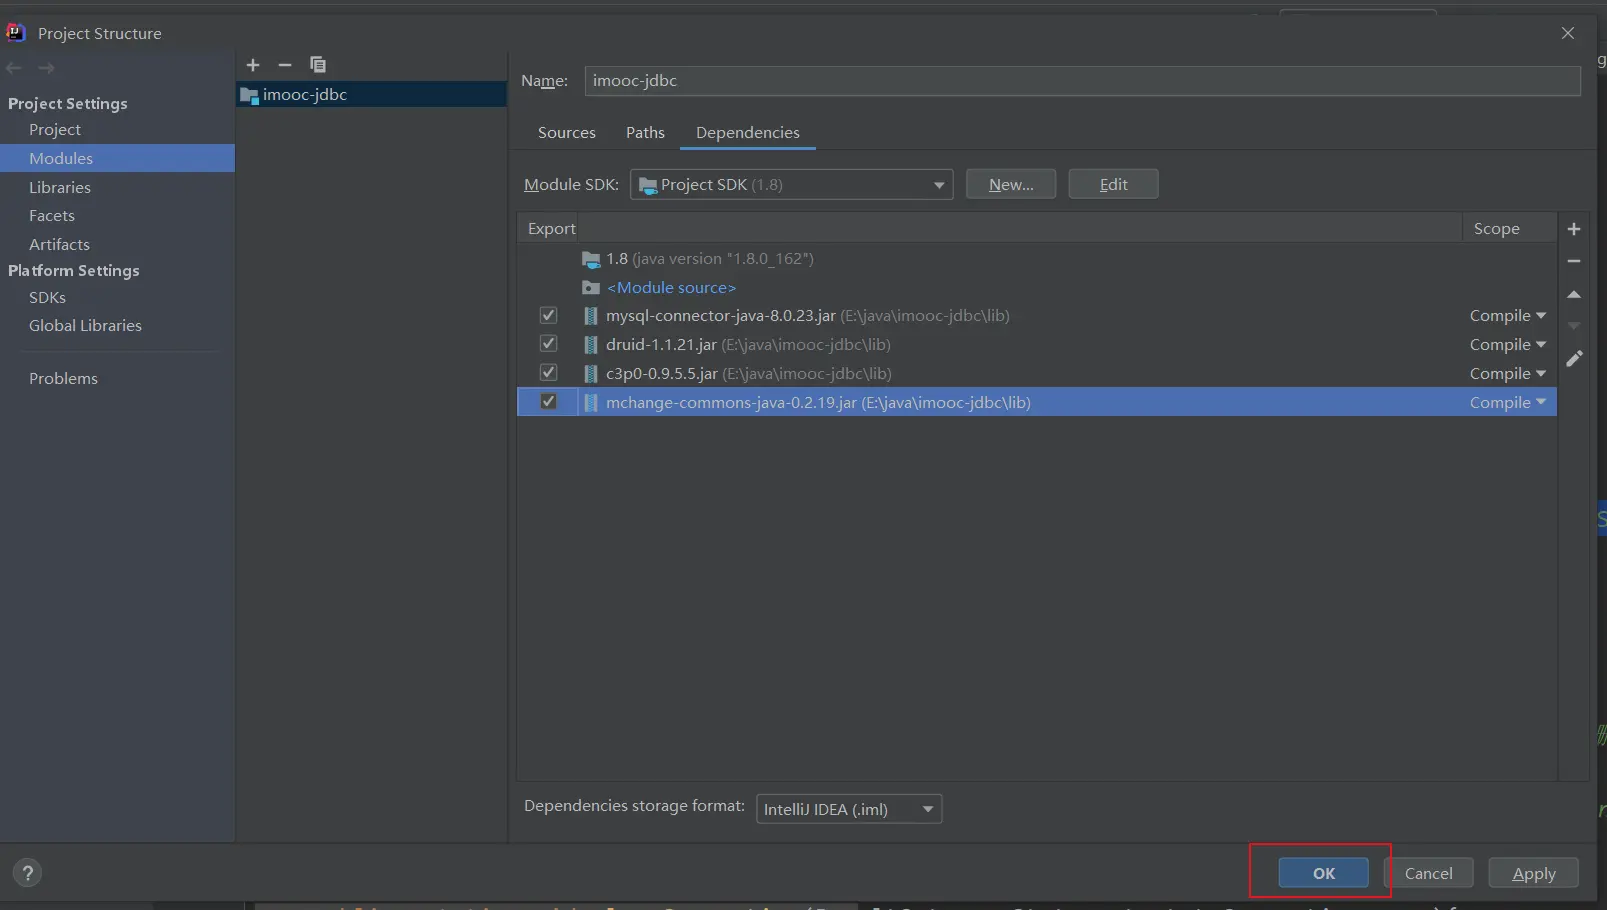The width and height of the screenshot is (1607, 910).
Task: Open the Module SDK dropdown
Action: pos(790,185)
